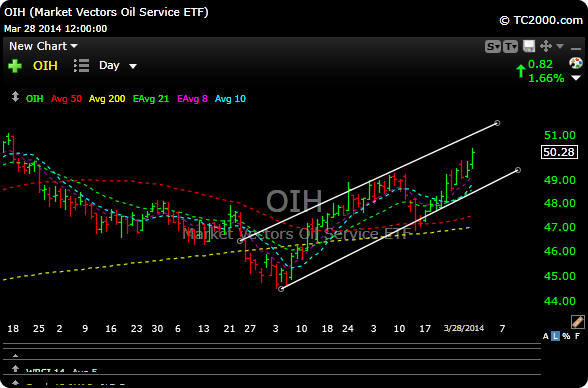Viewport: 588px width, 388px height.
Task: Click the EAvg 21 legend label
Action: pos(151,99)
